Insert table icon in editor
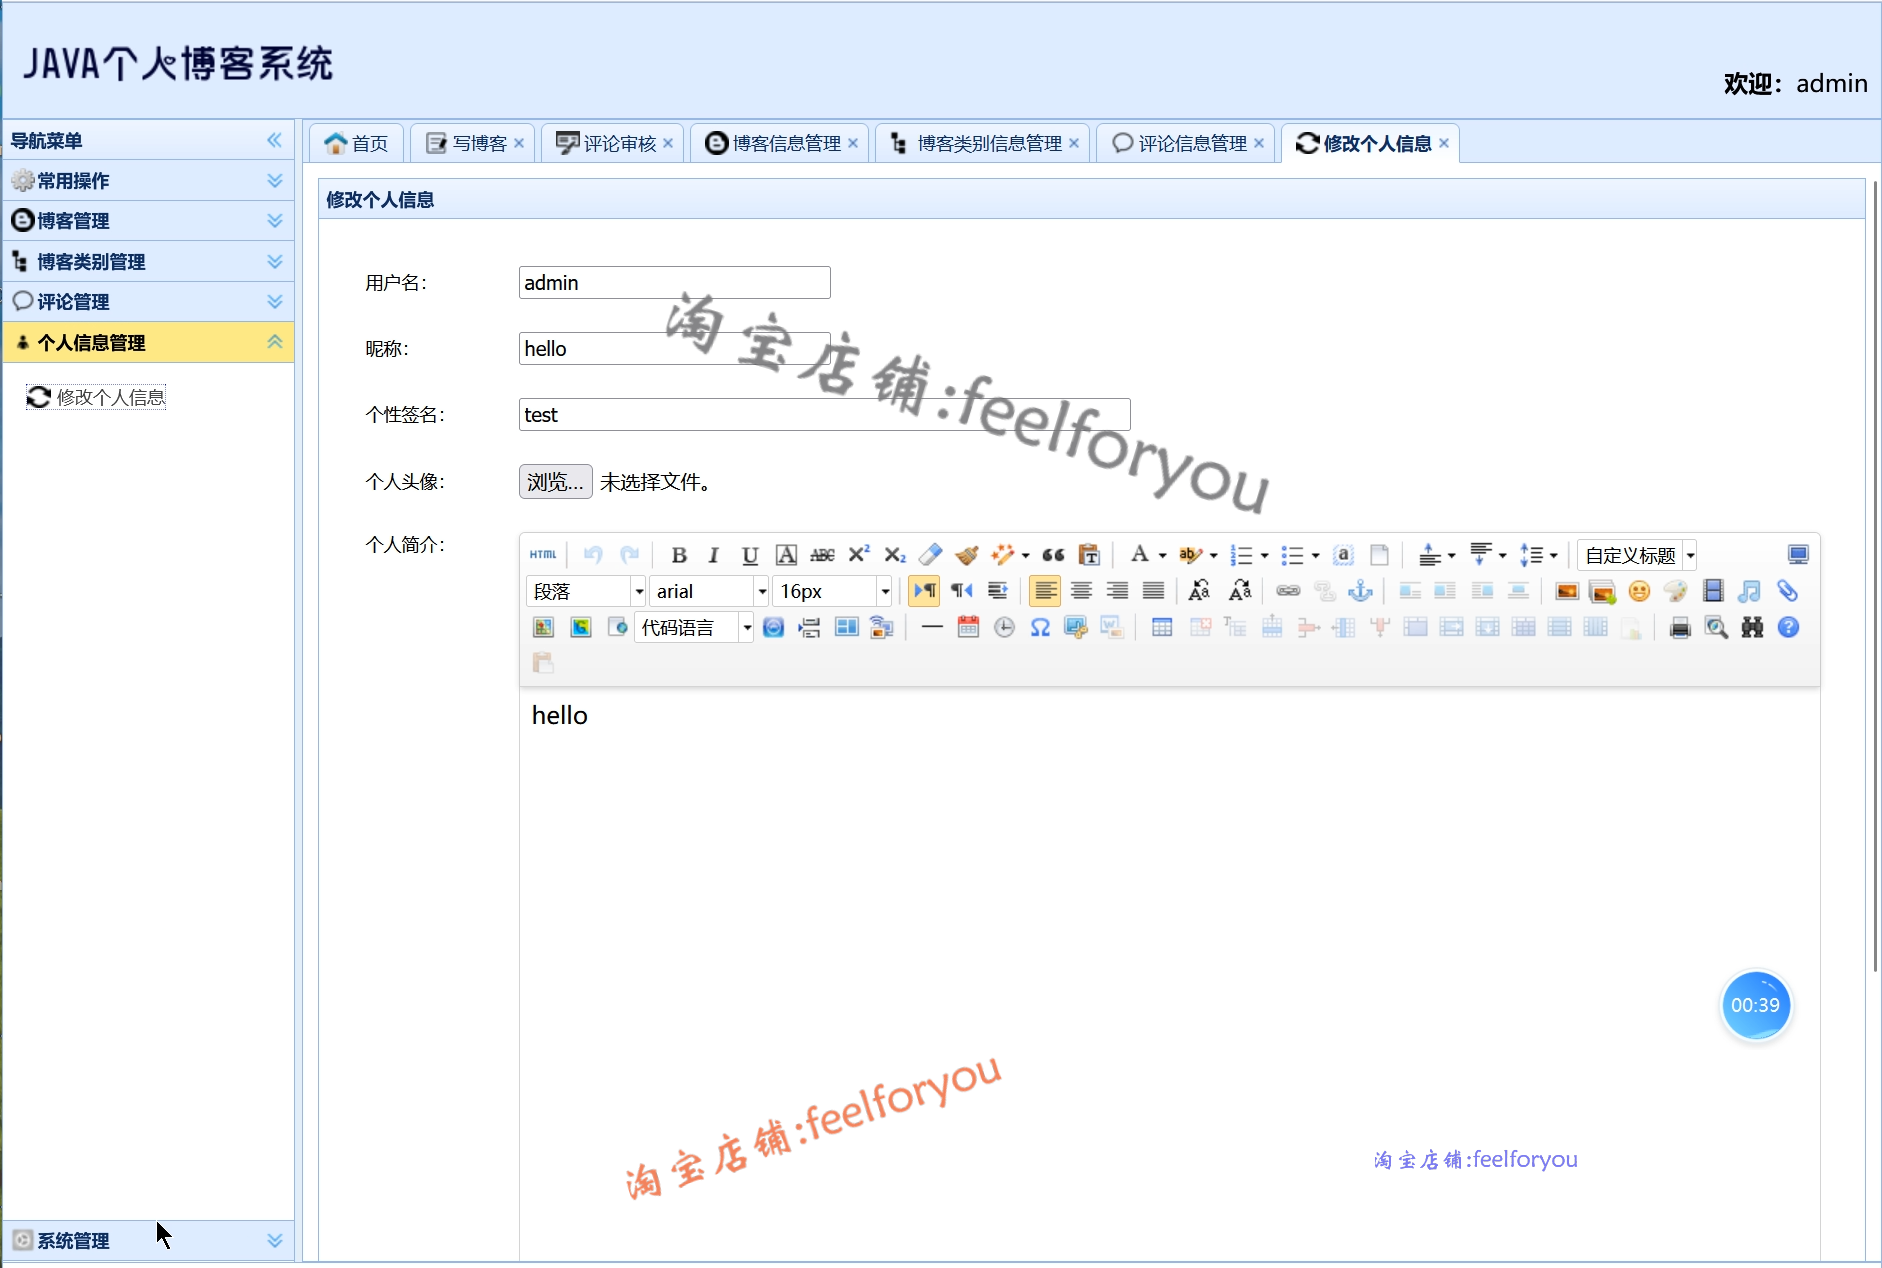 pyautogui.click(x=1162, y=627)
